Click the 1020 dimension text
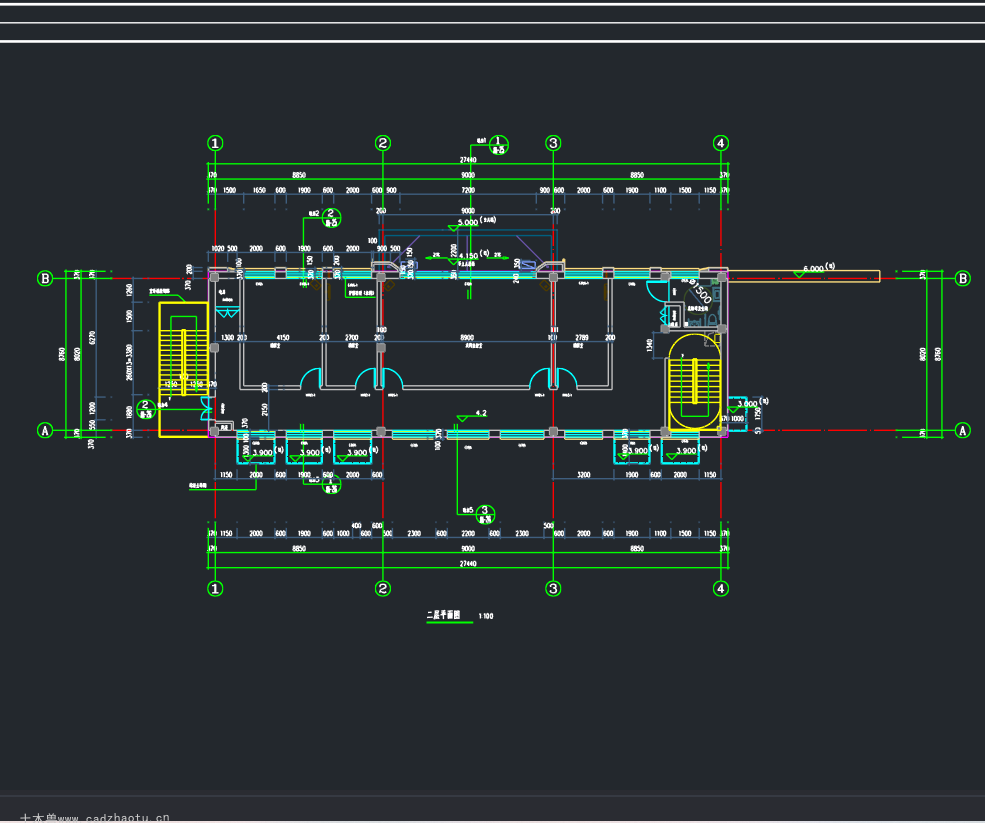This screenshot has height=823, width=985. tap(217, 249)
